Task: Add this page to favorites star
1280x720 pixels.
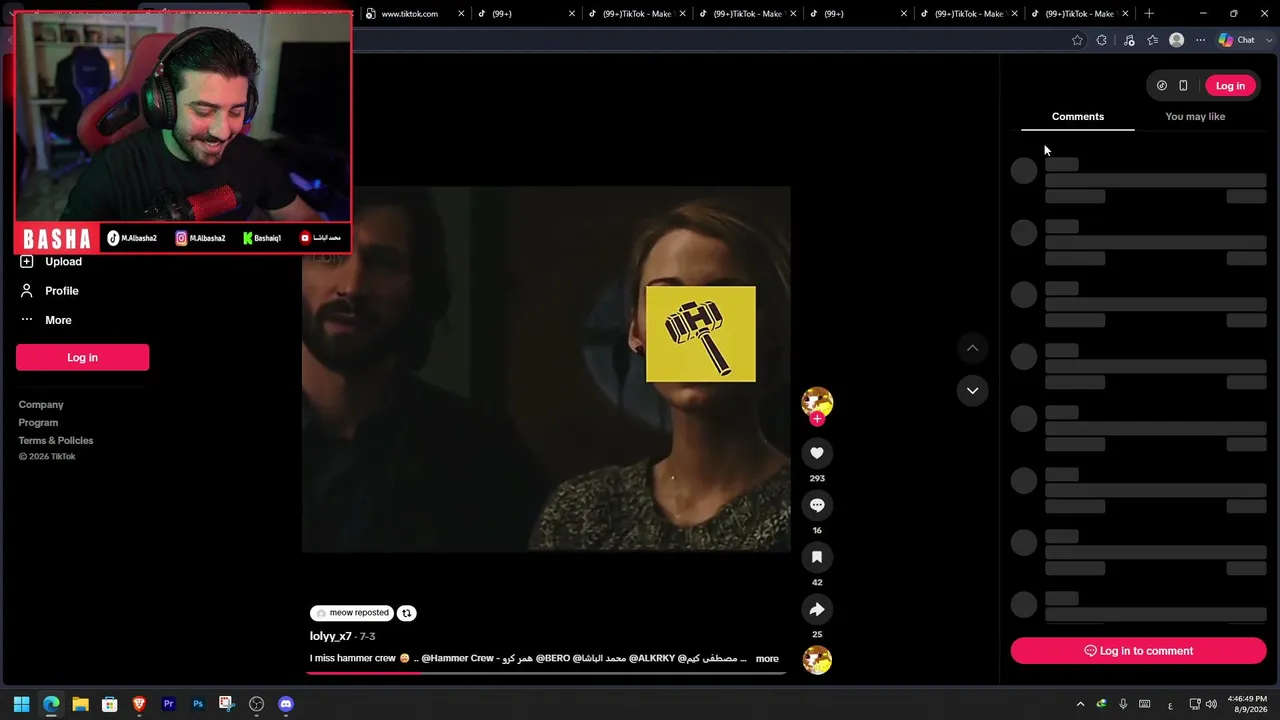Action: pyautogui.click(x=1077, y=40)
